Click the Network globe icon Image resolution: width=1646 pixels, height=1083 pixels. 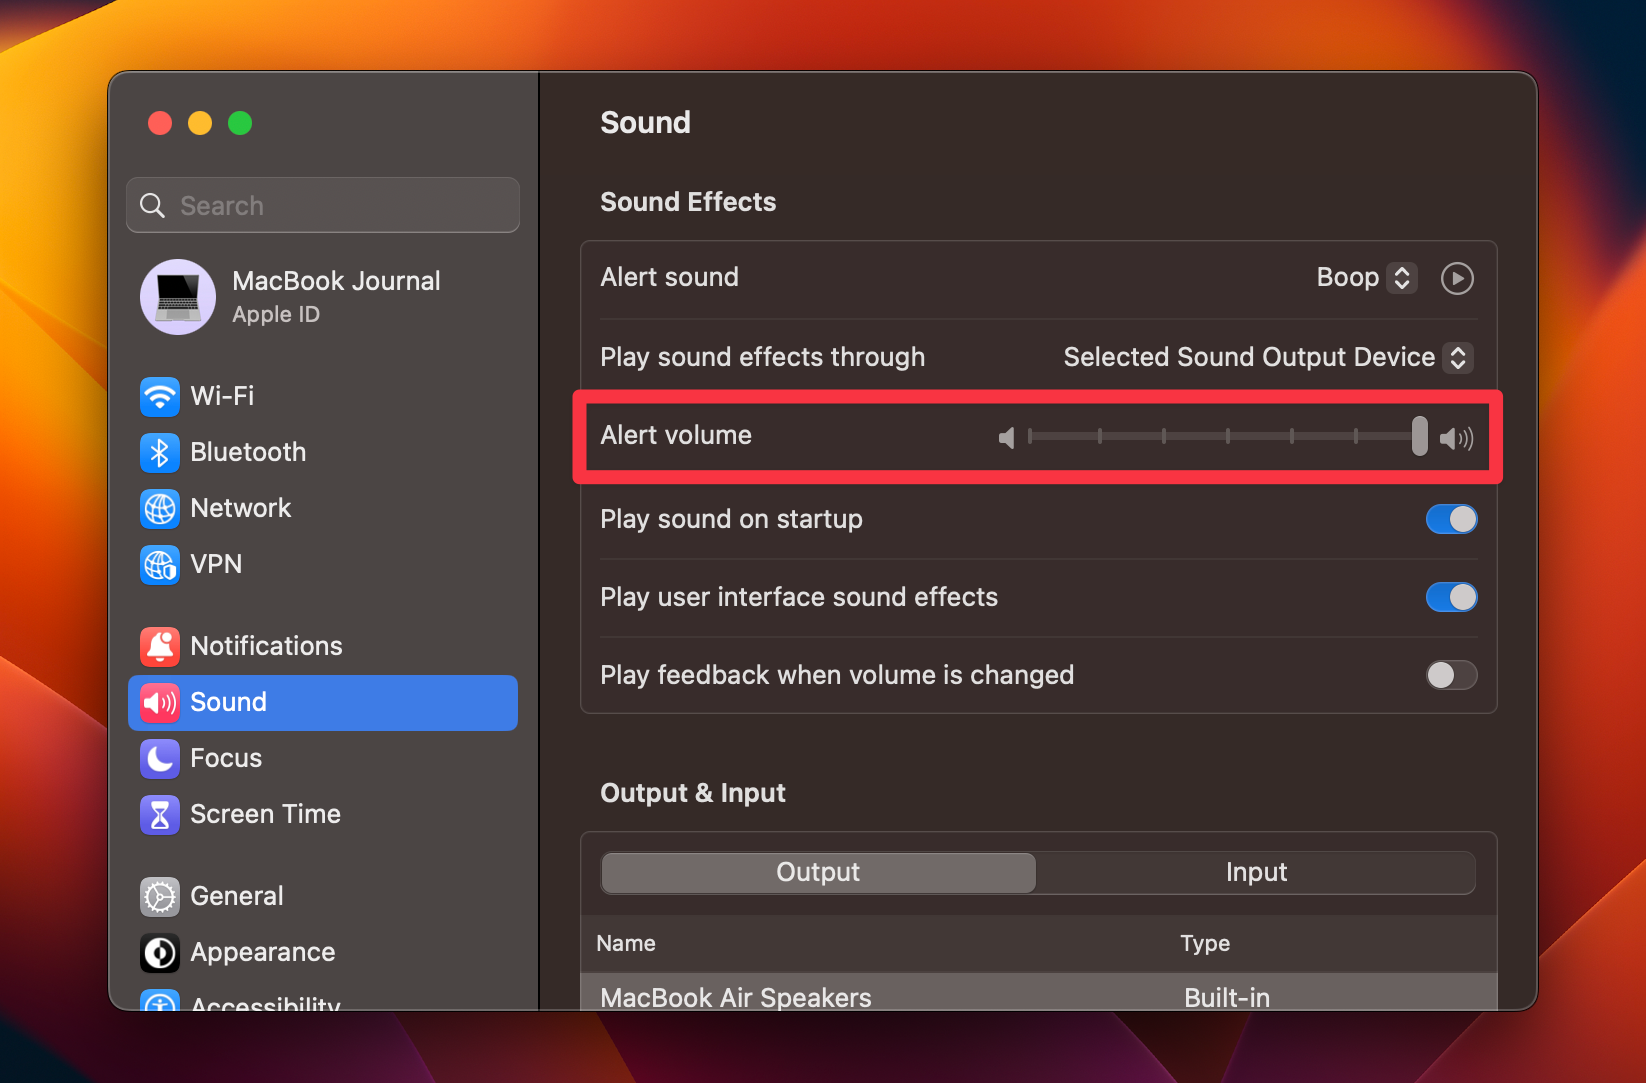tap(159, 508)
